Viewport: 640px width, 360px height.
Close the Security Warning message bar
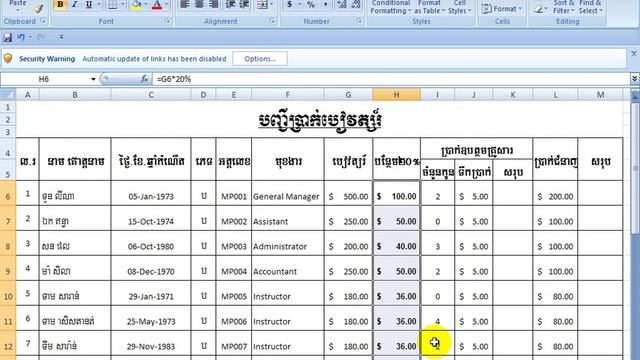click(x=634, y=53)
